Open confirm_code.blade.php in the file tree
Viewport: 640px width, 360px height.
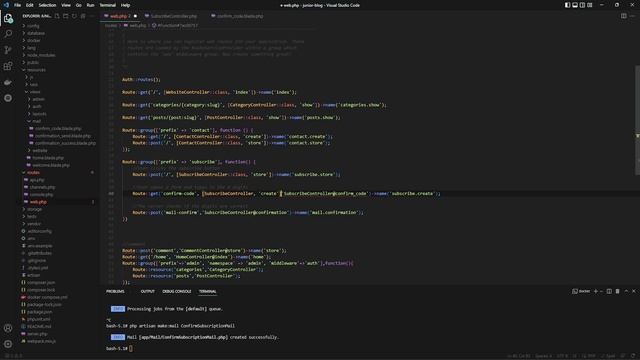(x=58, y=129)
